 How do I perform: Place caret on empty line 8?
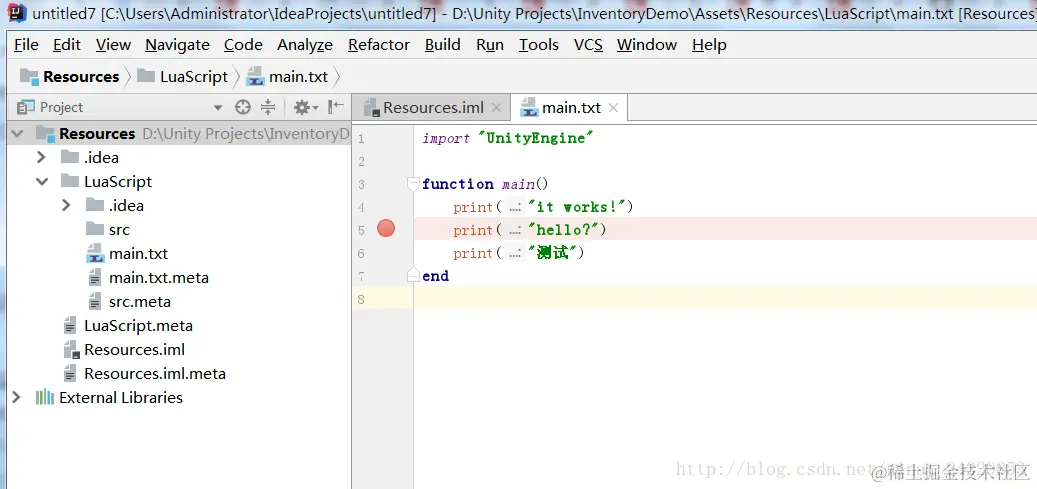725,299
